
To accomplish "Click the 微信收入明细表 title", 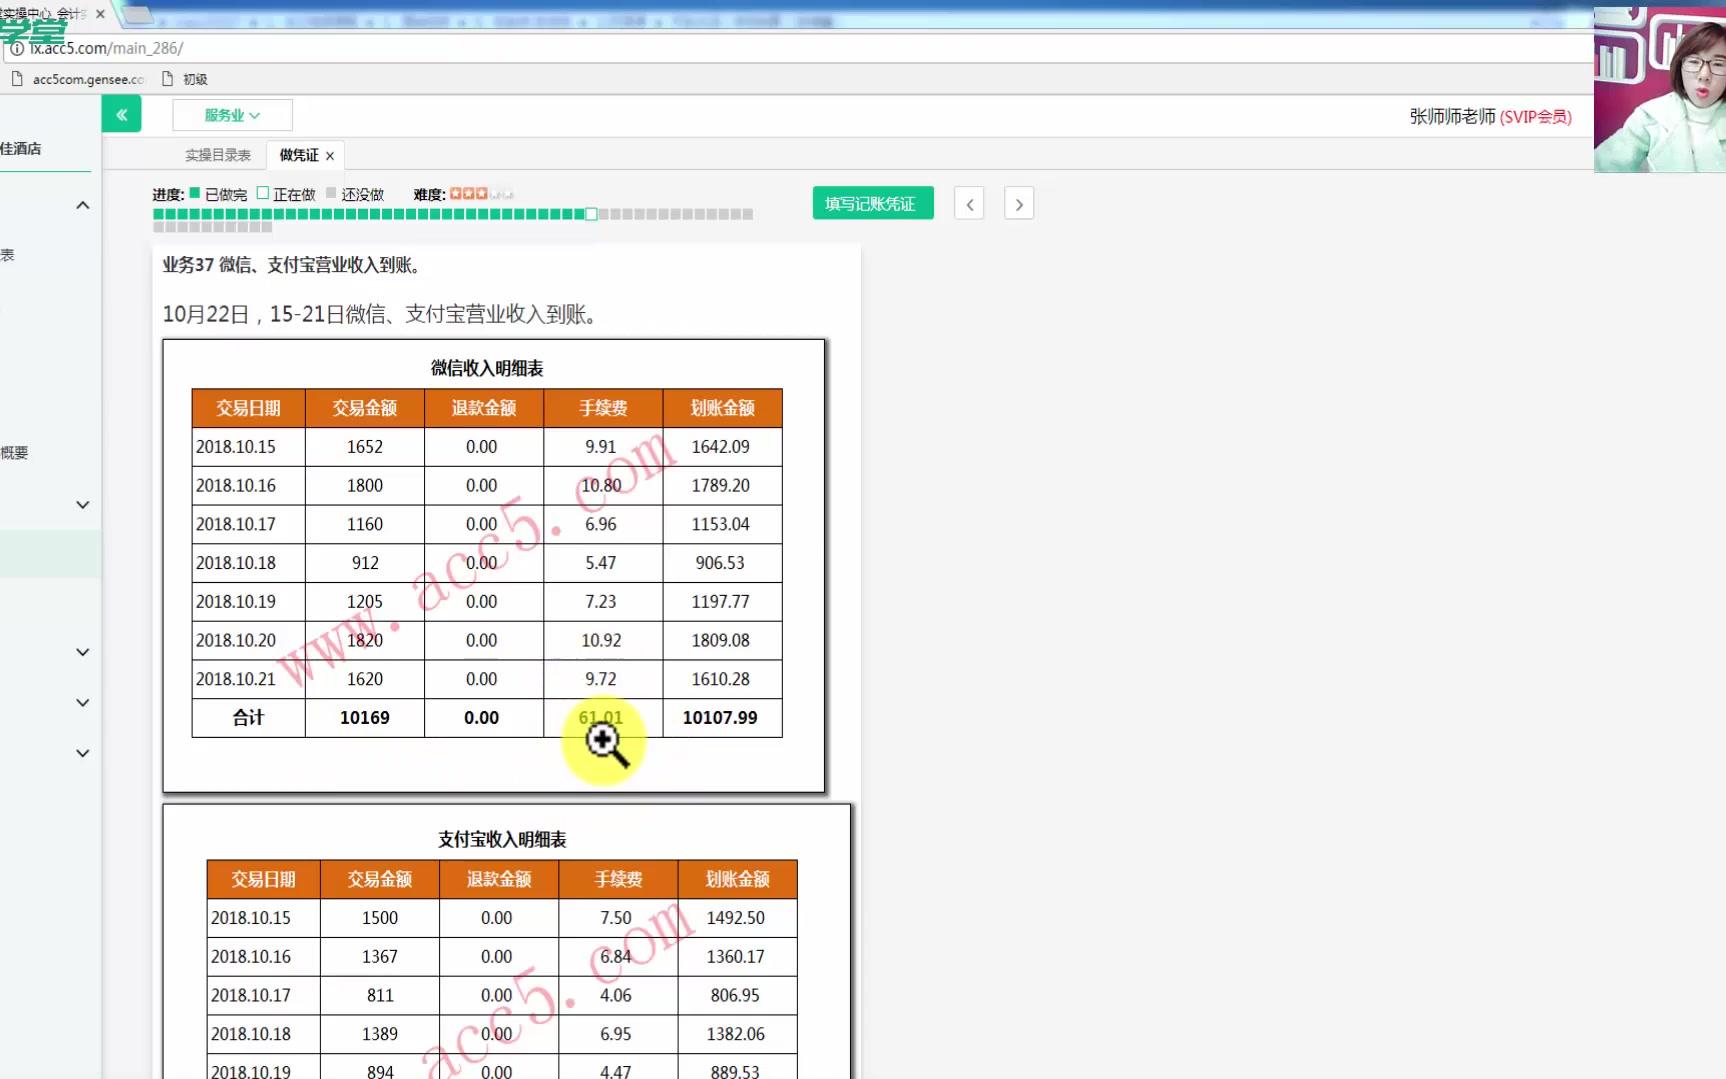I will 487,368.
